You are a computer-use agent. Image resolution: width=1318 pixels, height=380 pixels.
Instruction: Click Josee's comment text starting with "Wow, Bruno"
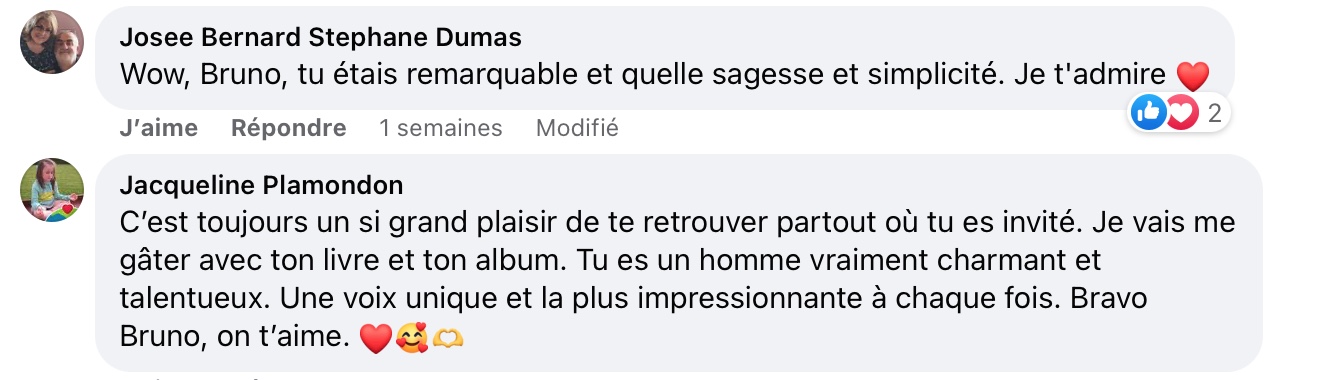tap(643, 75)
